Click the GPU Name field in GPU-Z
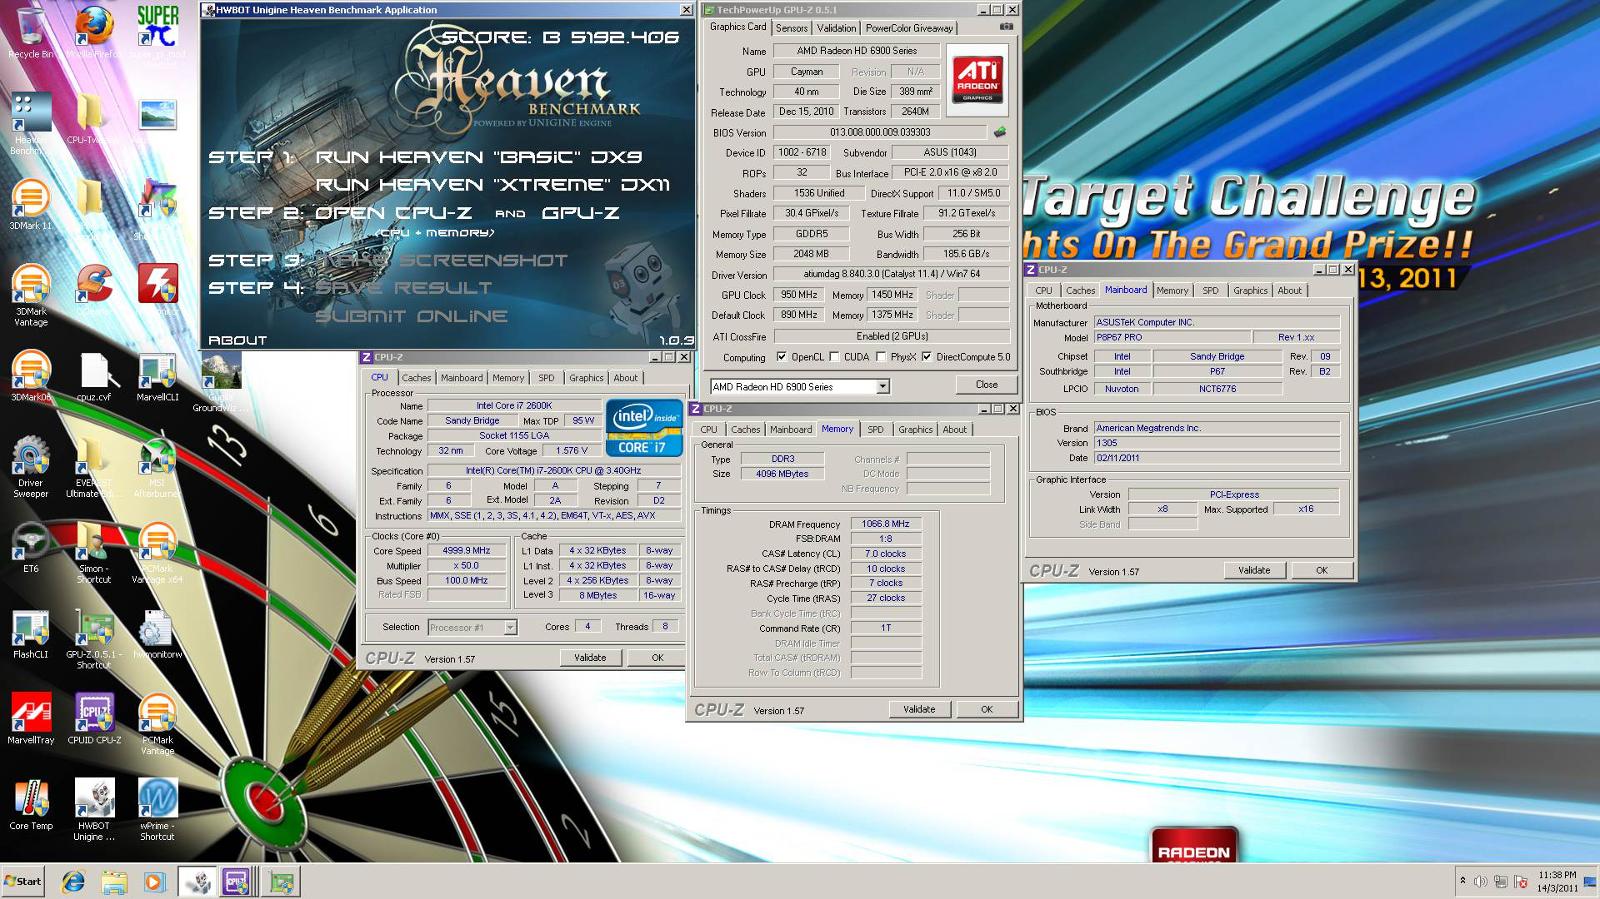Viewport: 1600px width, 899px height. (856, 51)
